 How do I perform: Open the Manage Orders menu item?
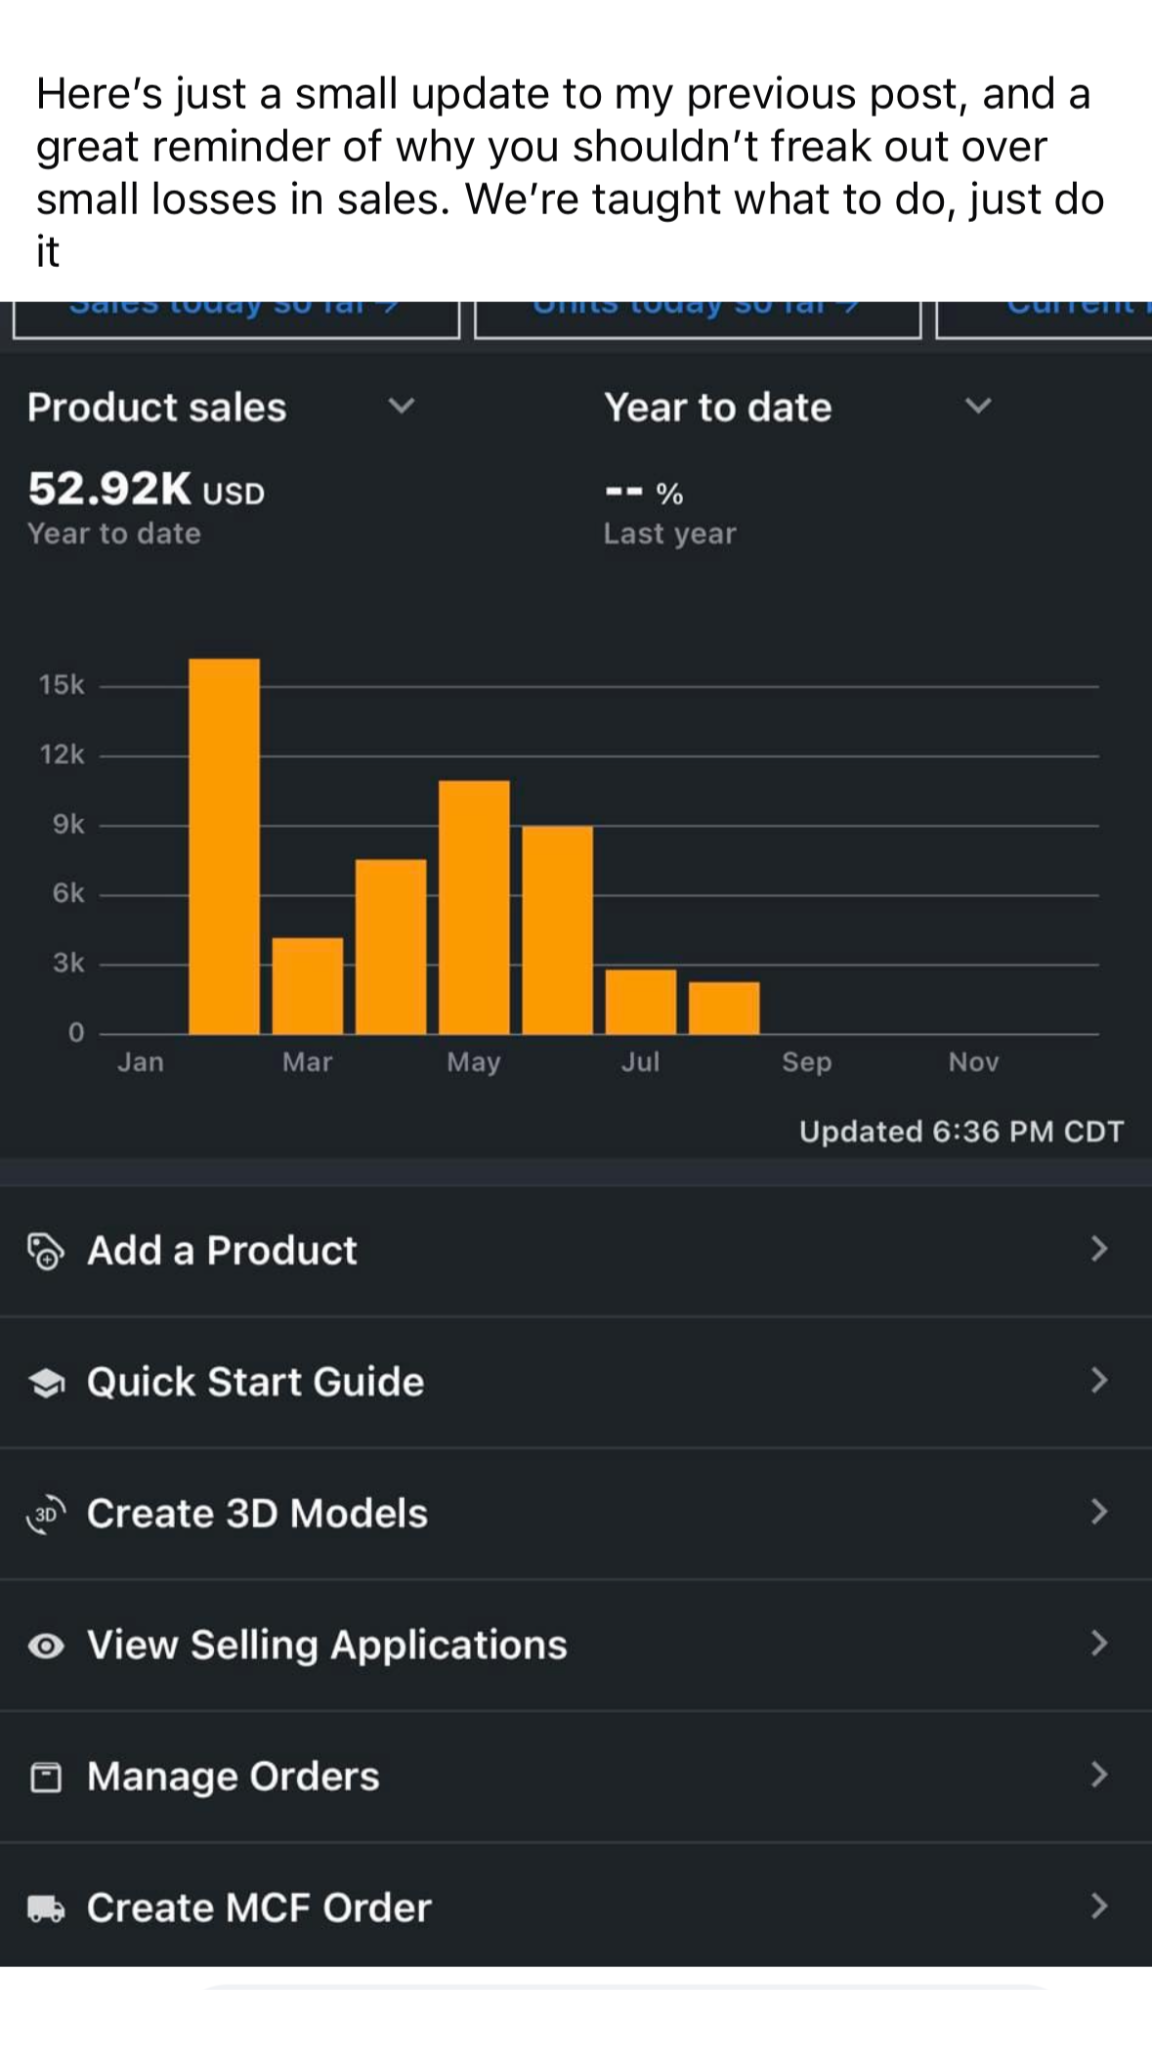pos(233,1777)
